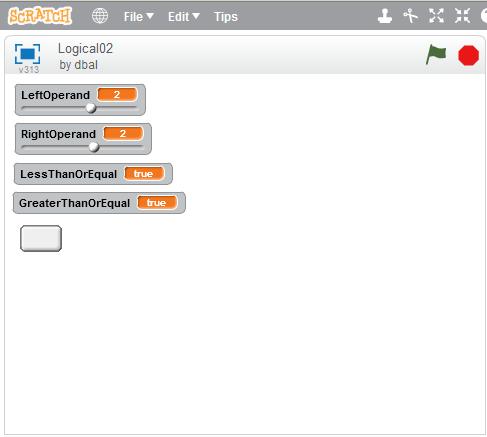Start the project with the green flag
Screen dimensions: 487x437
[x=436, y=55]
